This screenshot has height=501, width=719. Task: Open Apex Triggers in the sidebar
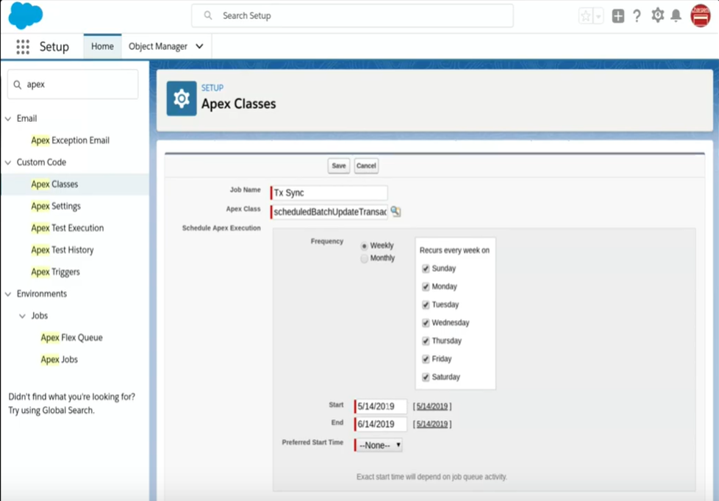click(55, 272)
